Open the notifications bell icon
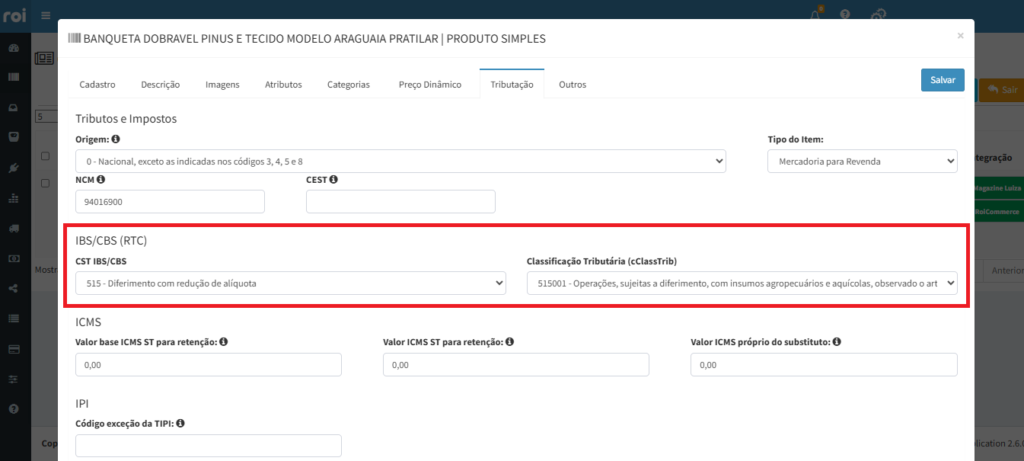 point(814,15)
